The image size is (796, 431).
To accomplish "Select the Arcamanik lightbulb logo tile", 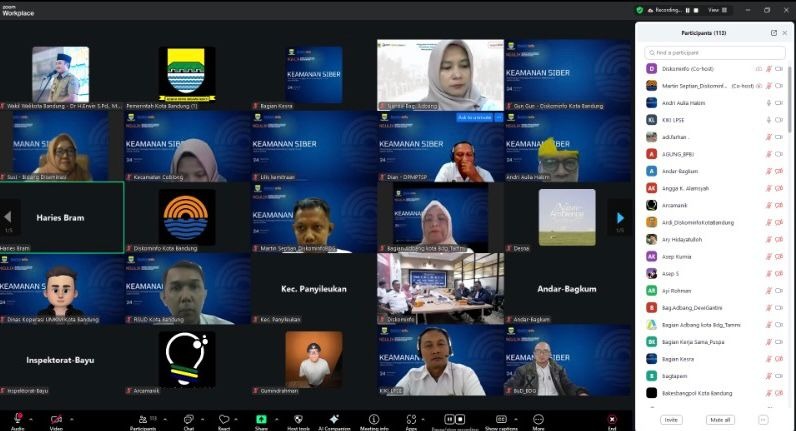I will [x=187, y=360].
